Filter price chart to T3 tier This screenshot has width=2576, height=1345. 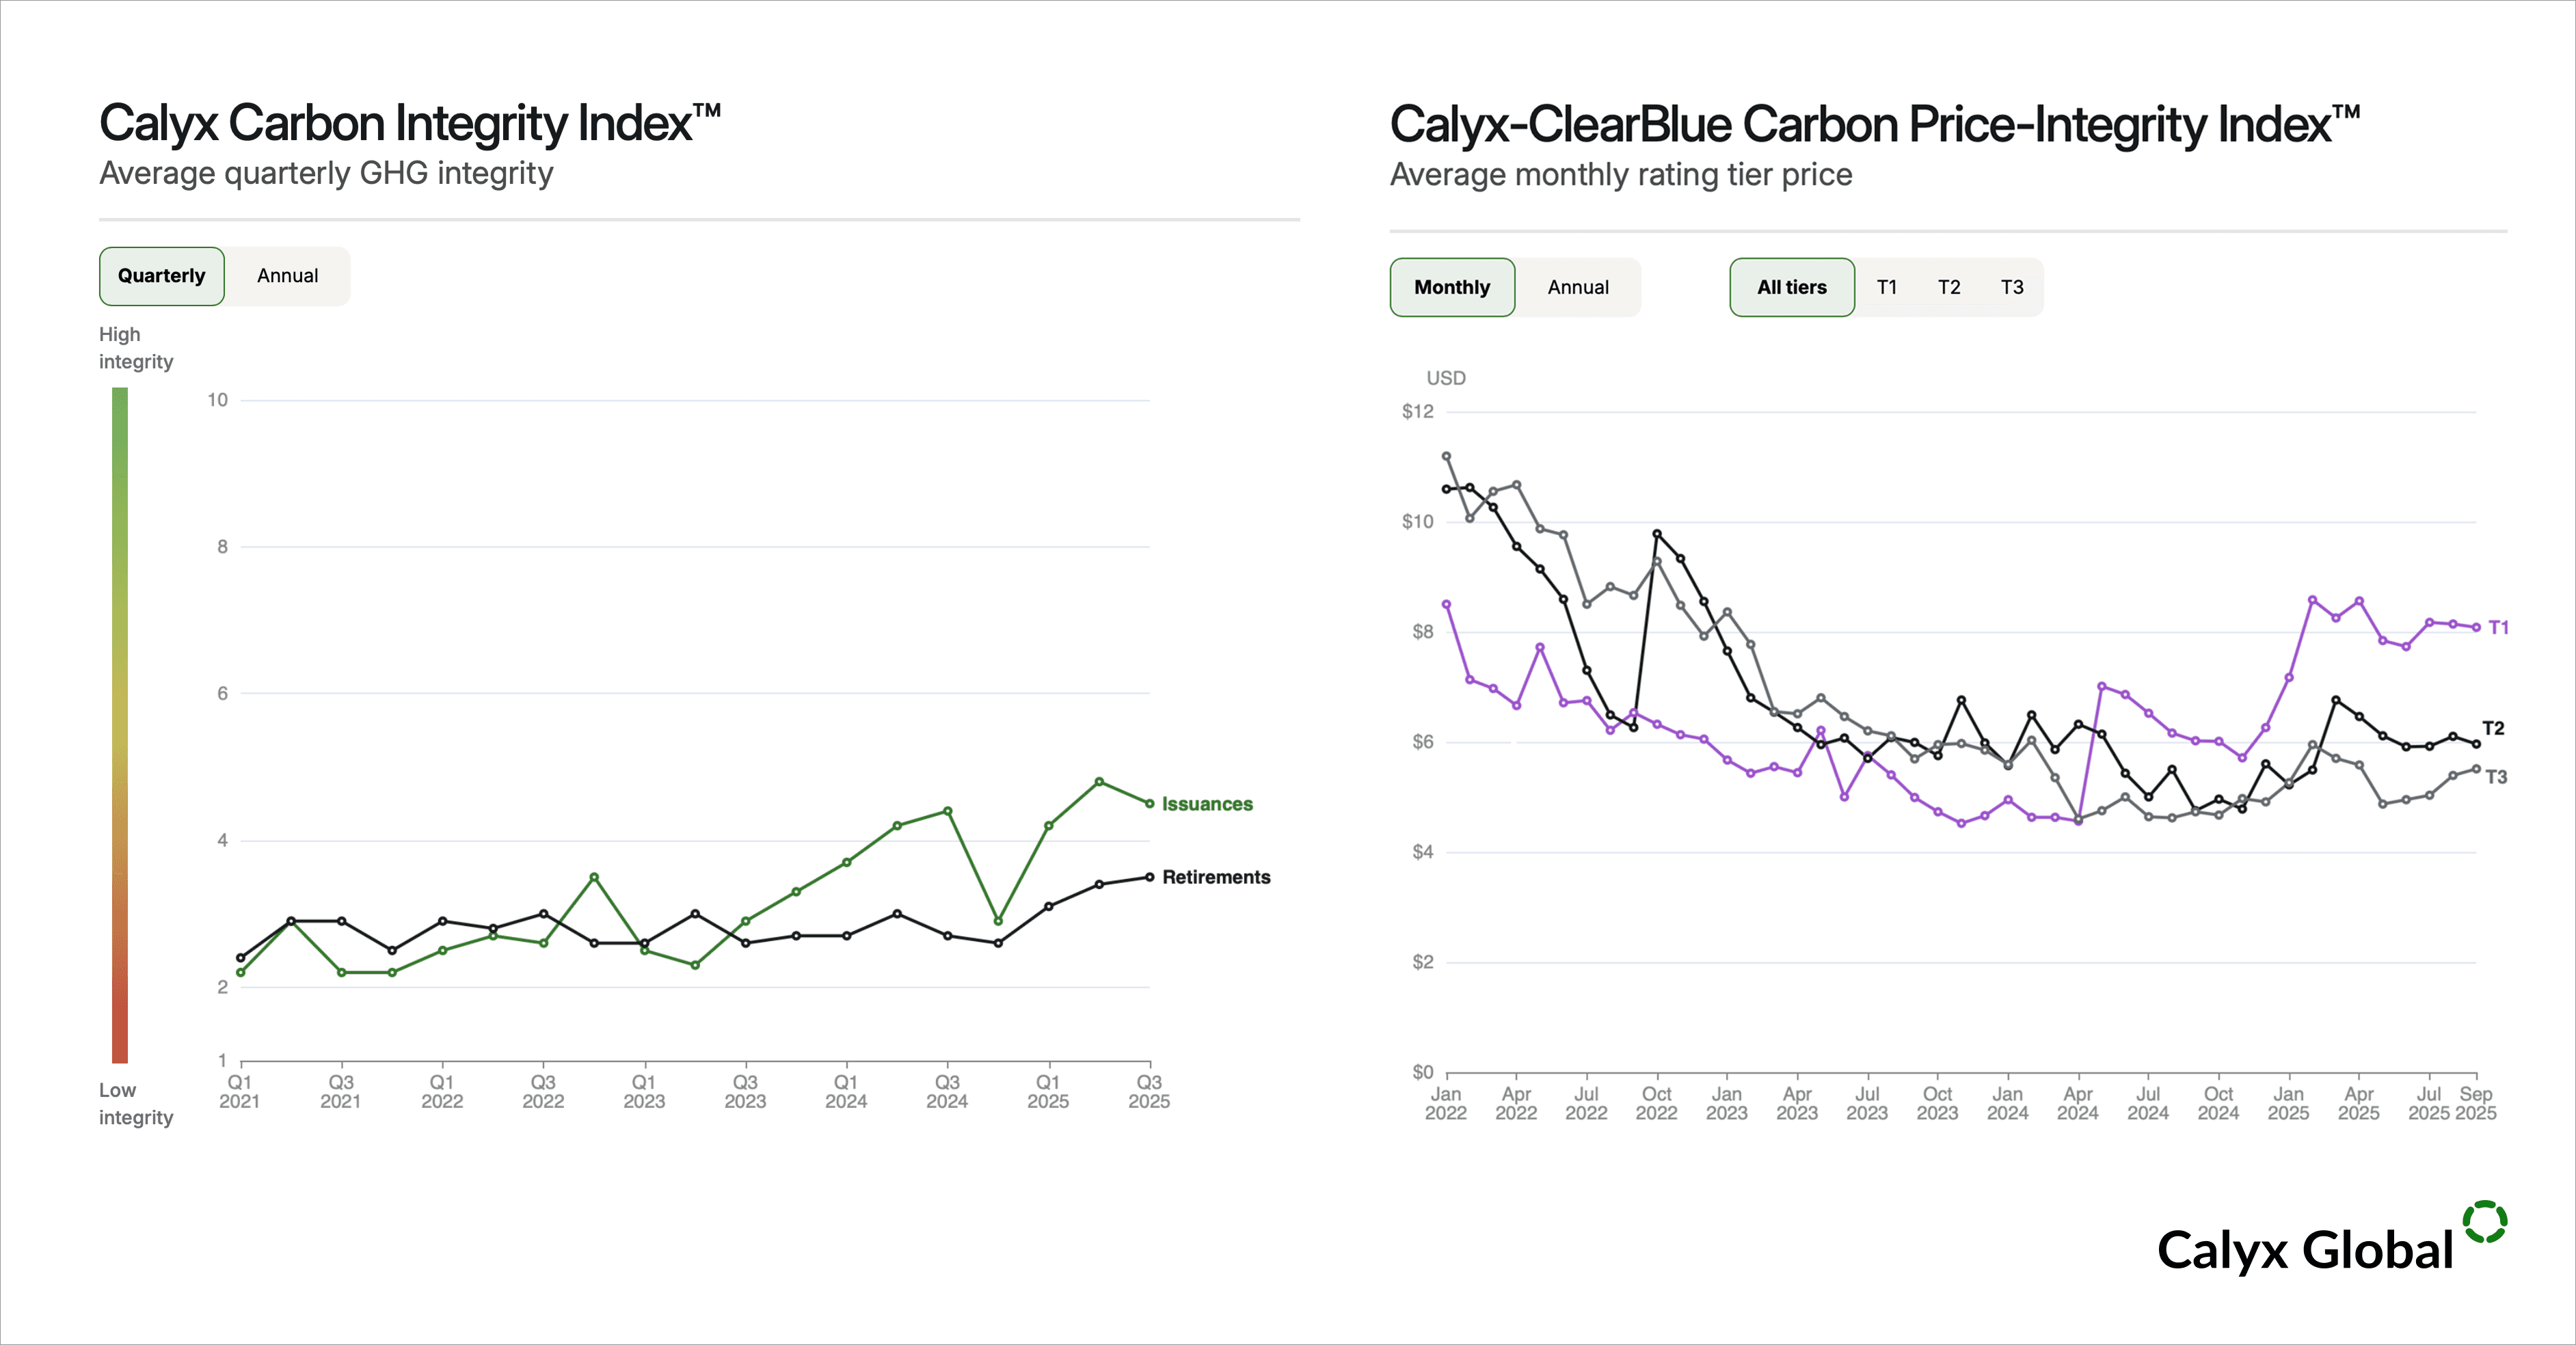coord(2012,288)
